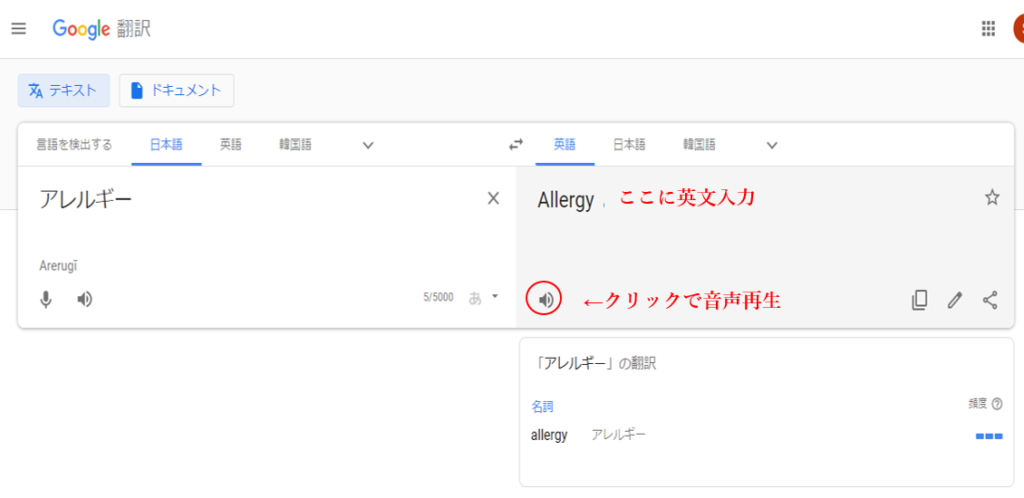Open the main hamburger menu

18,28
